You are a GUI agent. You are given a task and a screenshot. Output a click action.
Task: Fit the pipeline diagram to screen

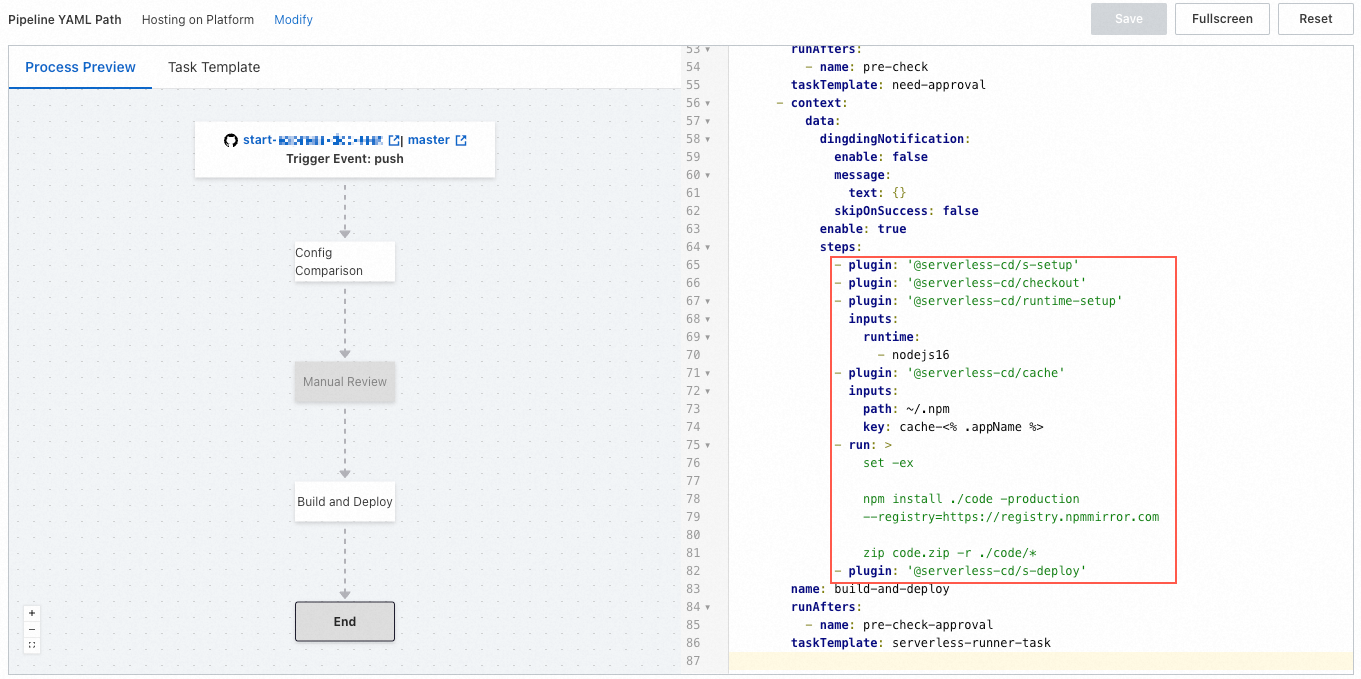32,645
